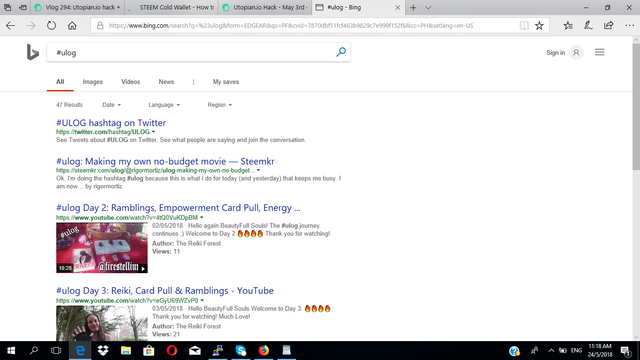This screenshot has height=360, width=640.
Task: Open Skype from taskbar
Action: click(241, 351)
